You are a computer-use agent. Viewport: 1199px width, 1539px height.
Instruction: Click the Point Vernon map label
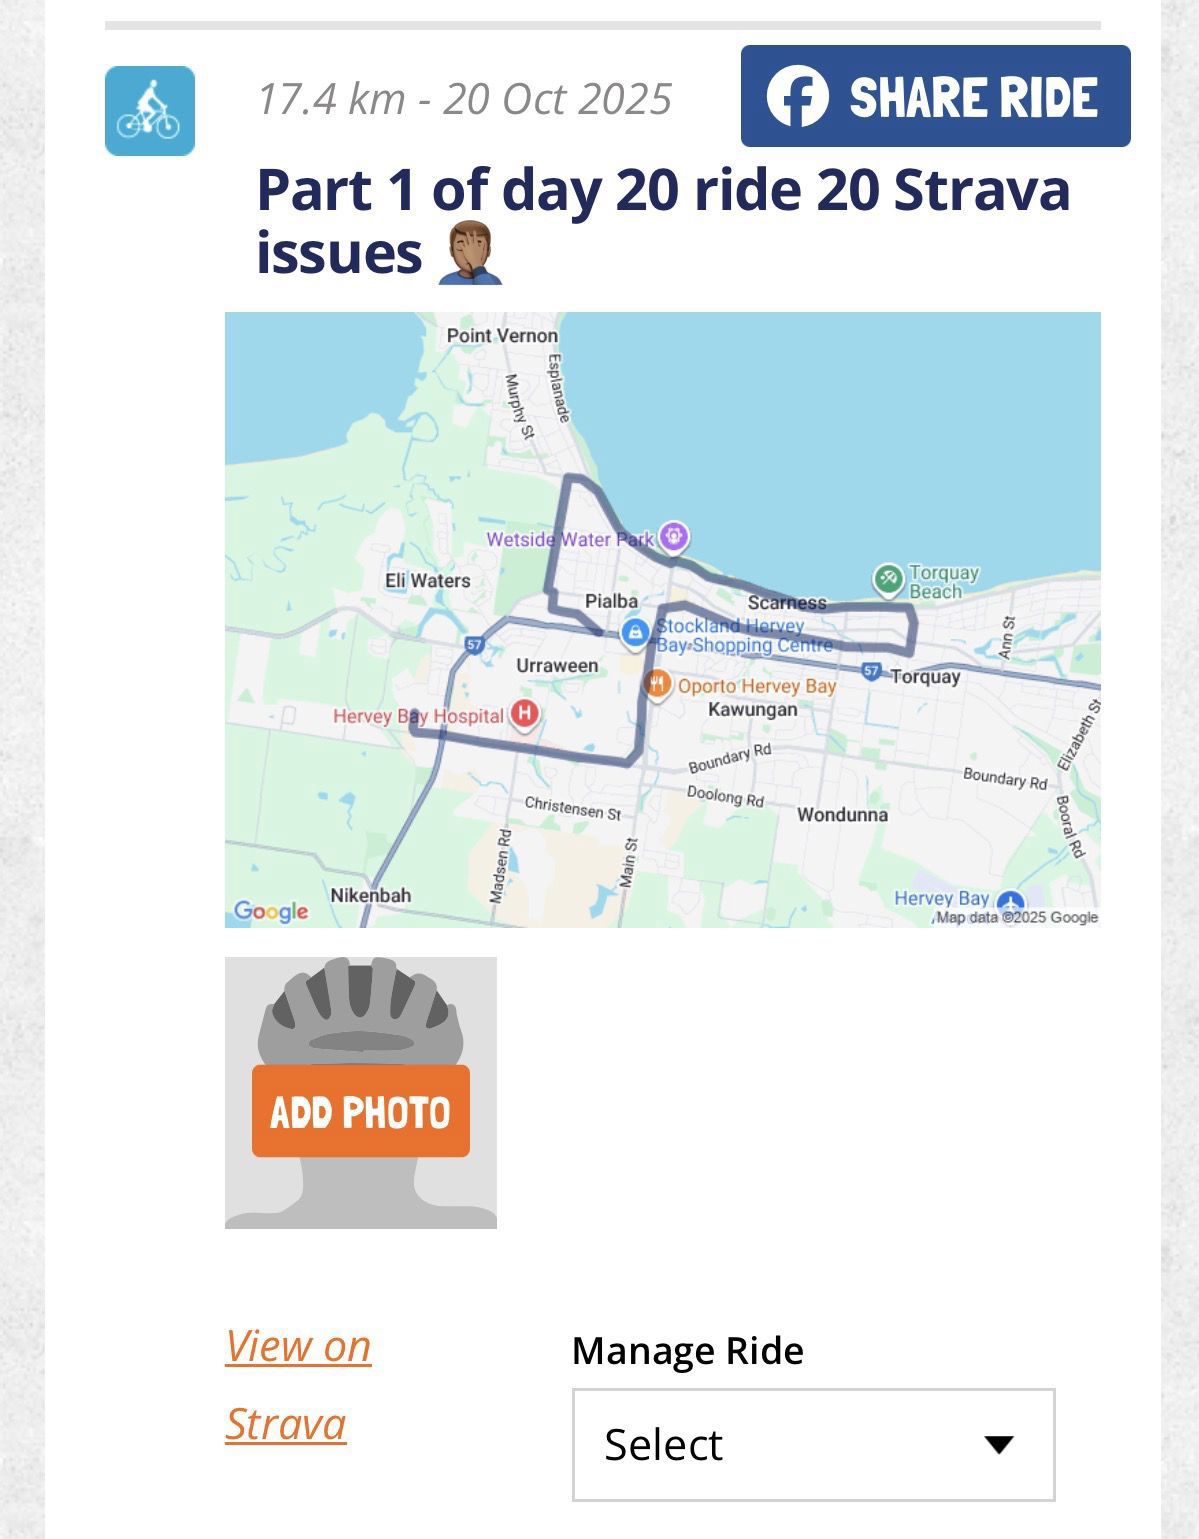click(x=501, y=336)
